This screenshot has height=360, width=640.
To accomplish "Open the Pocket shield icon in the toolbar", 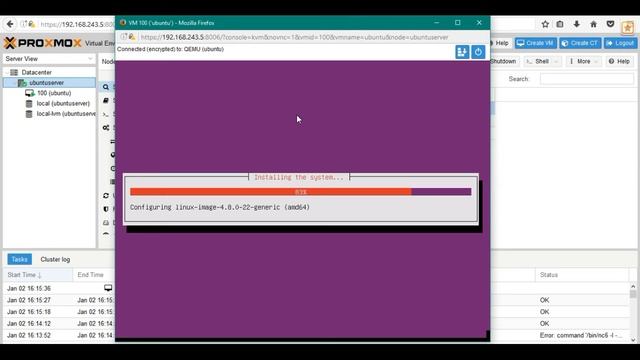I will 610,24.
